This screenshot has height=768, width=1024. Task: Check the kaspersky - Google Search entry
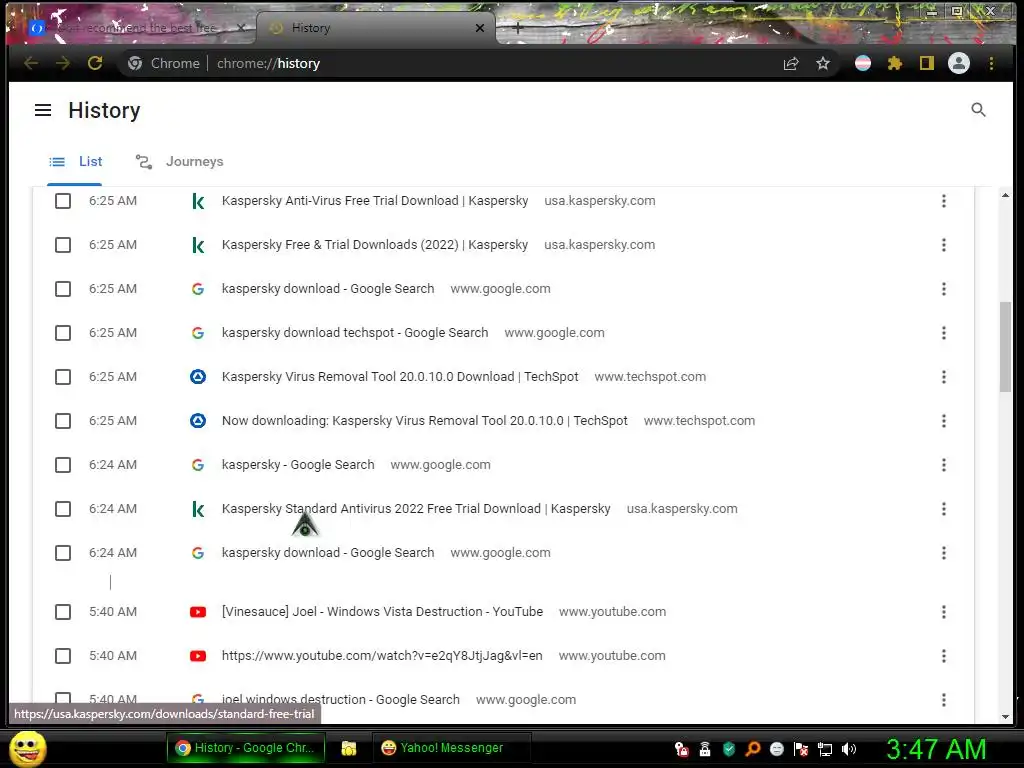(x=63, y=465)
